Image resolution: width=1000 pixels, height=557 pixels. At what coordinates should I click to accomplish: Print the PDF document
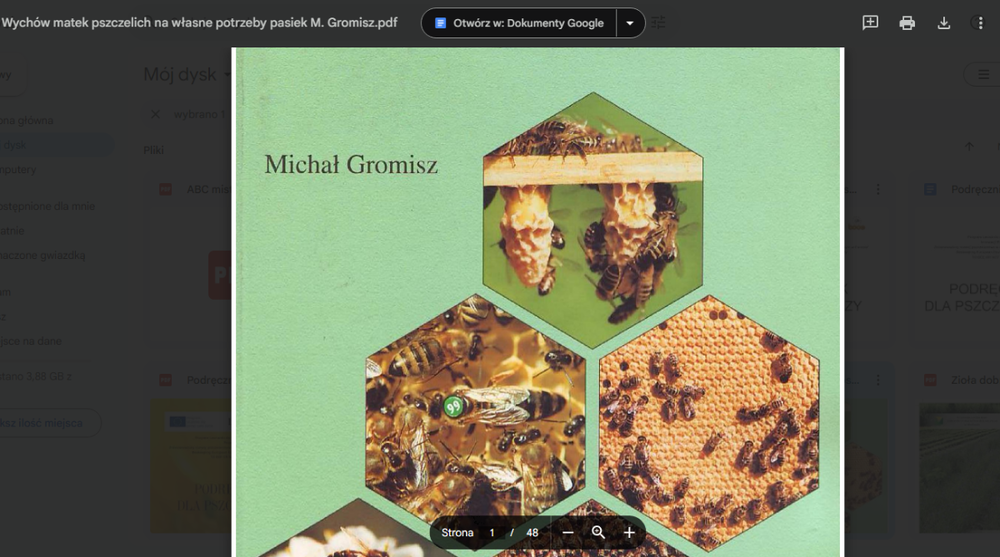pos(907,23)
